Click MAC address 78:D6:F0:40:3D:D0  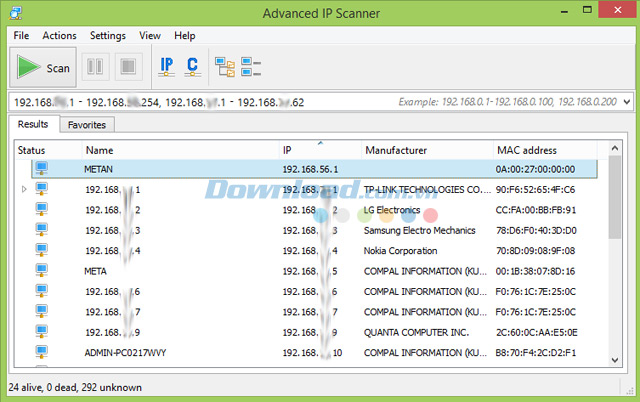click(536, 231)
